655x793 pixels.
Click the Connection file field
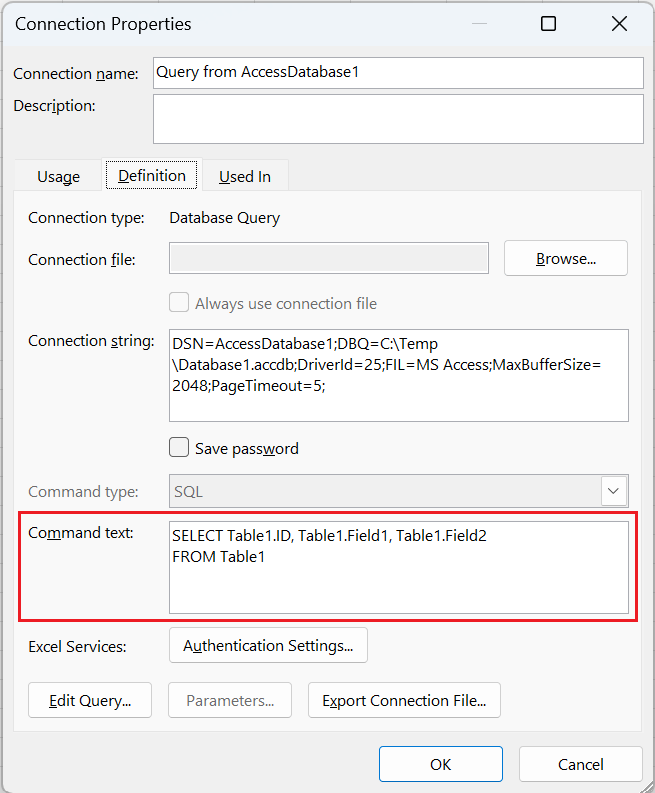coord(329,258)
